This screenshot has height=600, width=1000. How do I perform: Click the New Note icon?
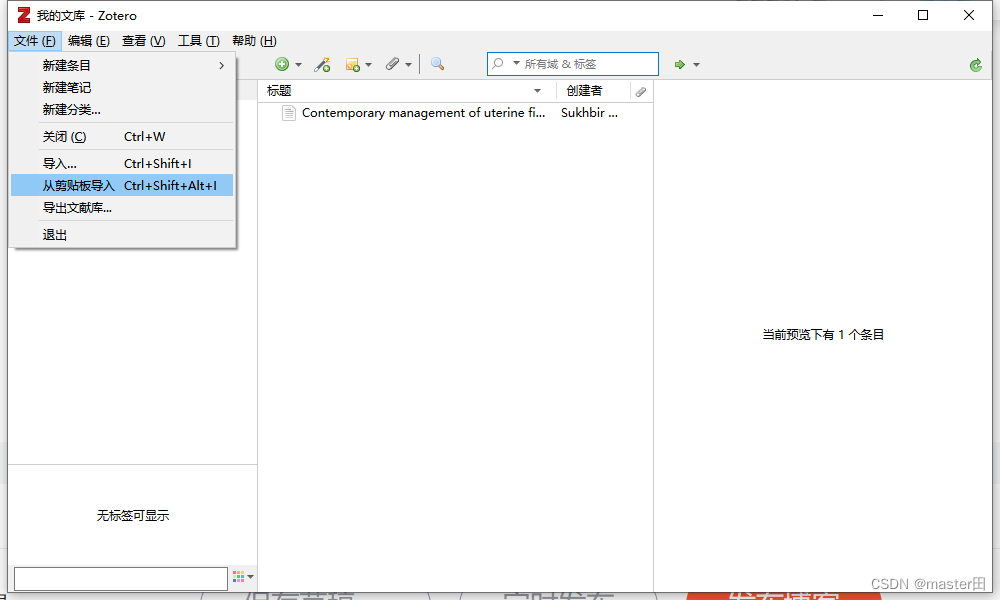[x=353, y=64]
